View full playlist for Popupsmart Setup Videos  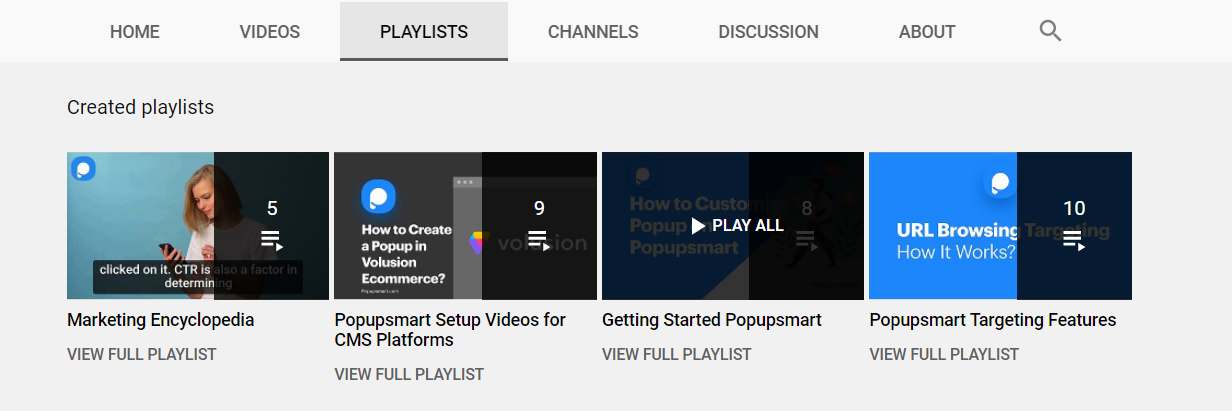409,374
